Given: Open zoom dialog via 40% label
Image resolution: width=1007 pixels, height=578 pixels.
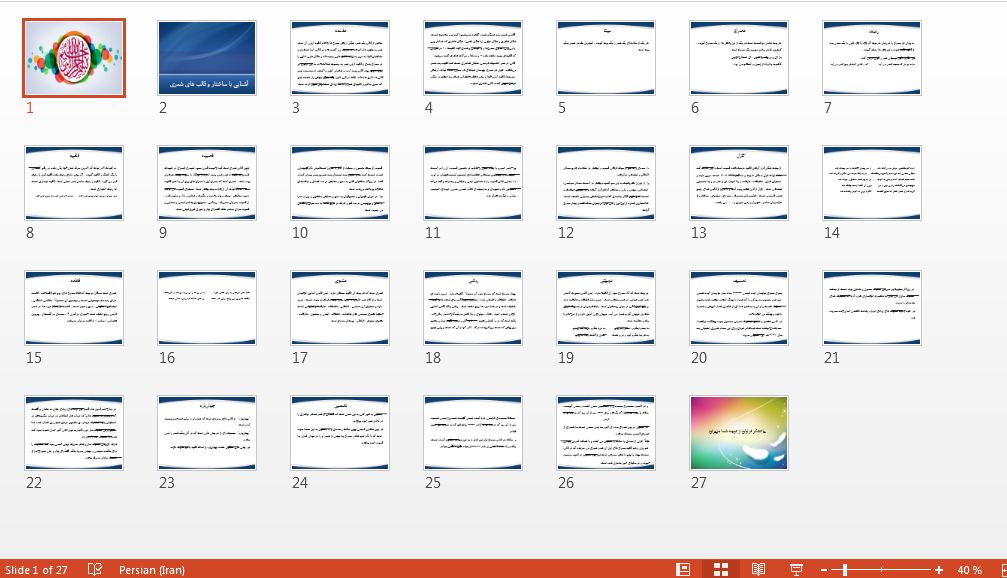Looking at the screenshot, I should click(x=969, y=569).
